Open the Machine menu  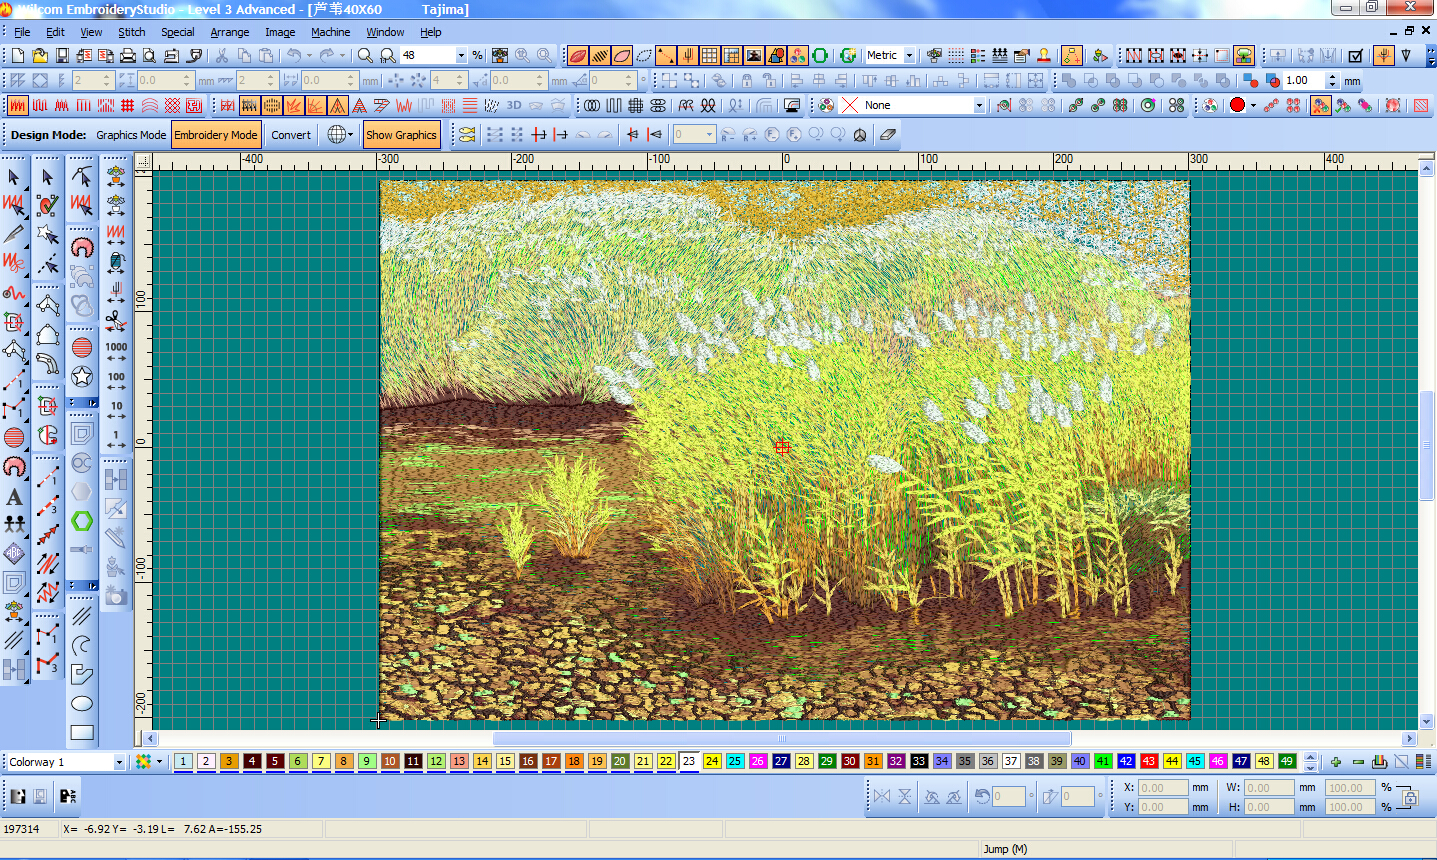[x=331, y=32]
